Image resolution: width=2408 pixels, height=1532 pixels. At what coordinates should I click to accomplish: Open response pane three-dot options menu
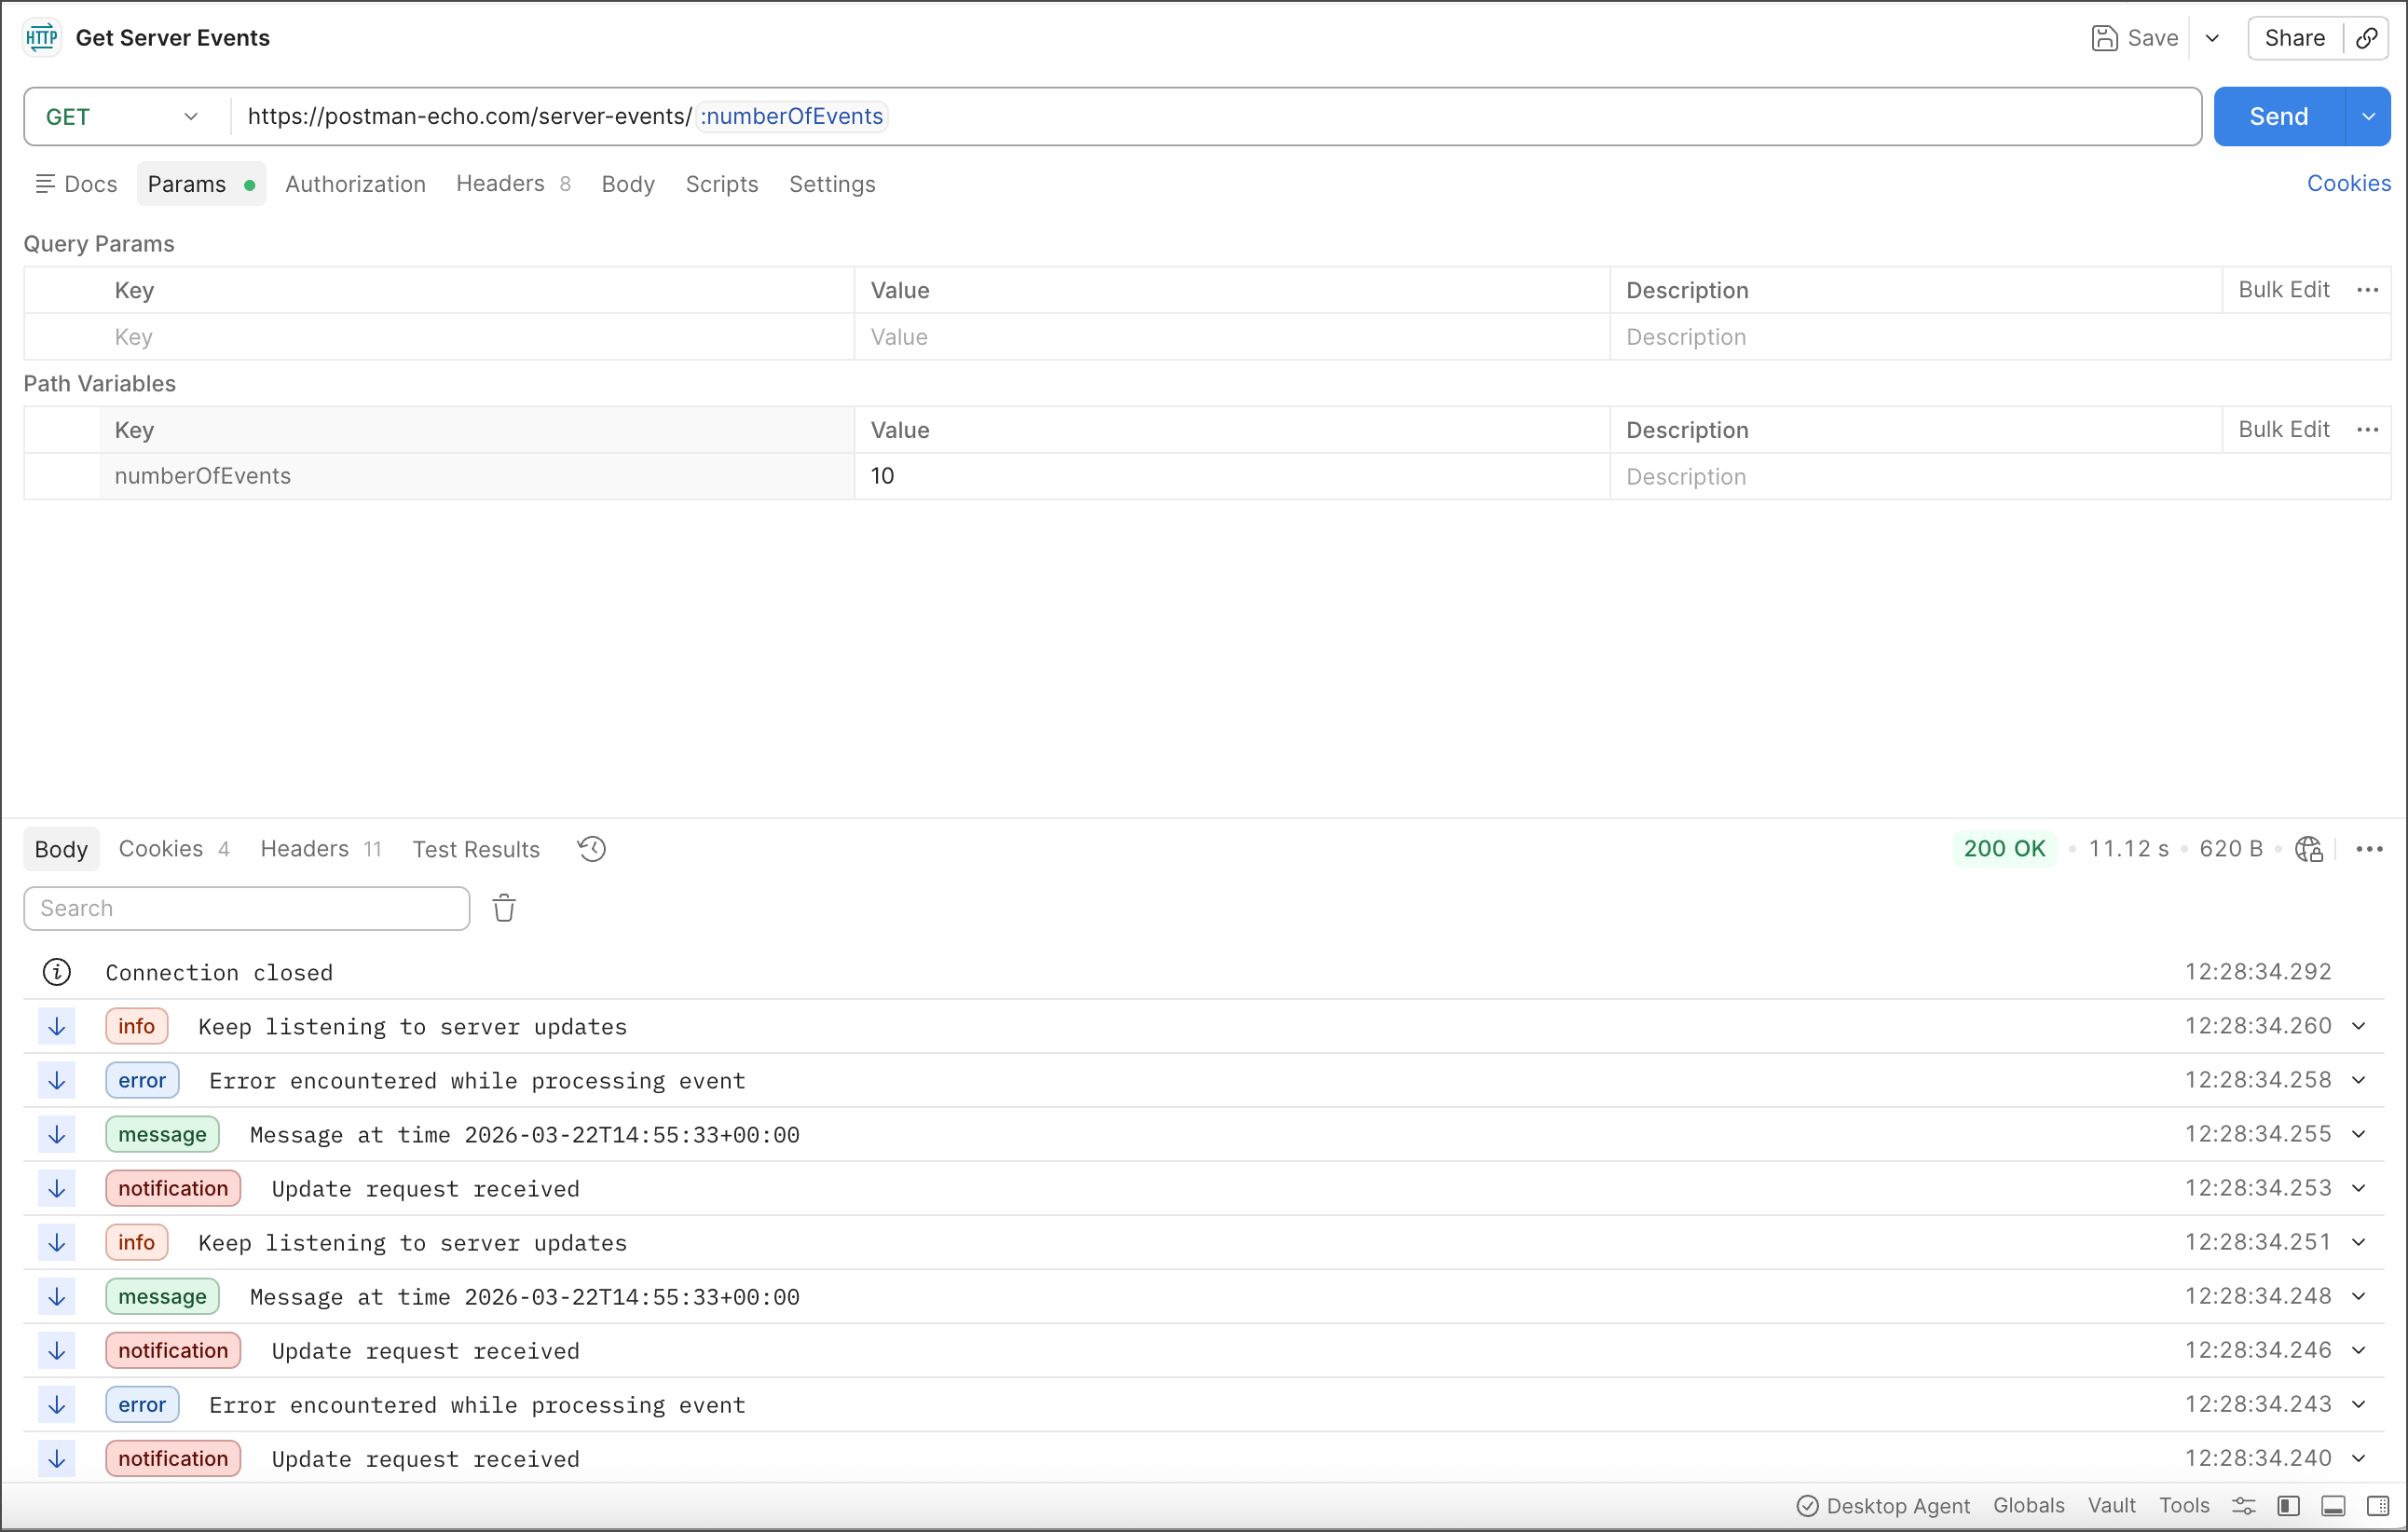[2369, 849]
